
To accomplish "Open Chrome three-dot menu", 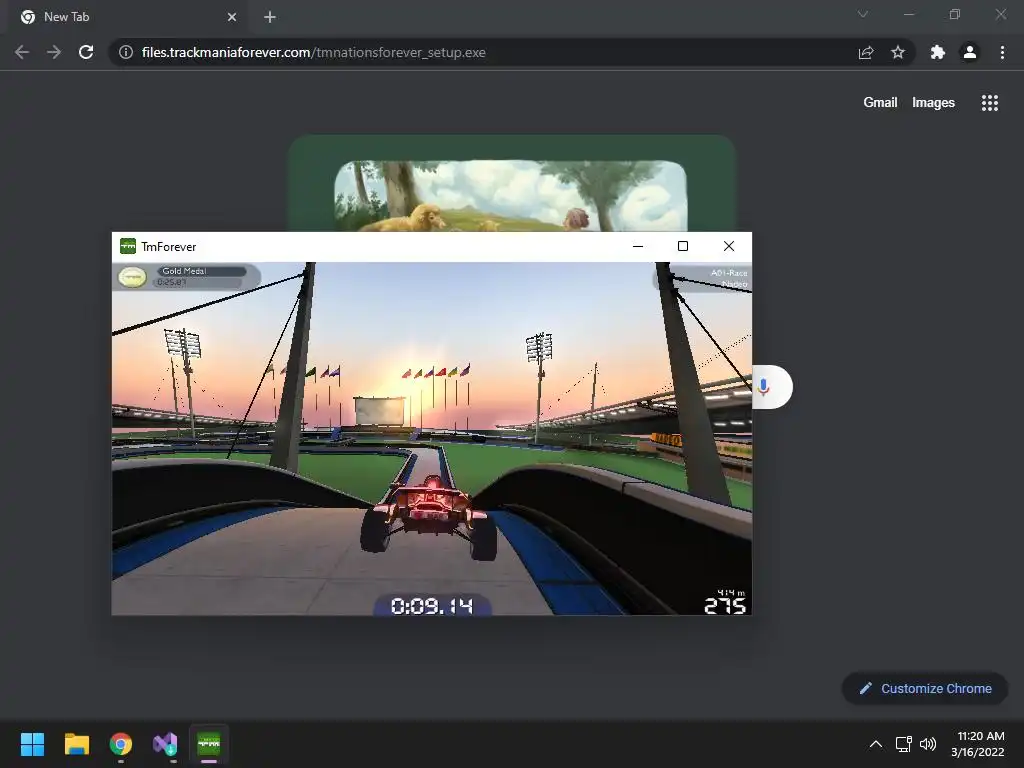I will click(1002, 52).
